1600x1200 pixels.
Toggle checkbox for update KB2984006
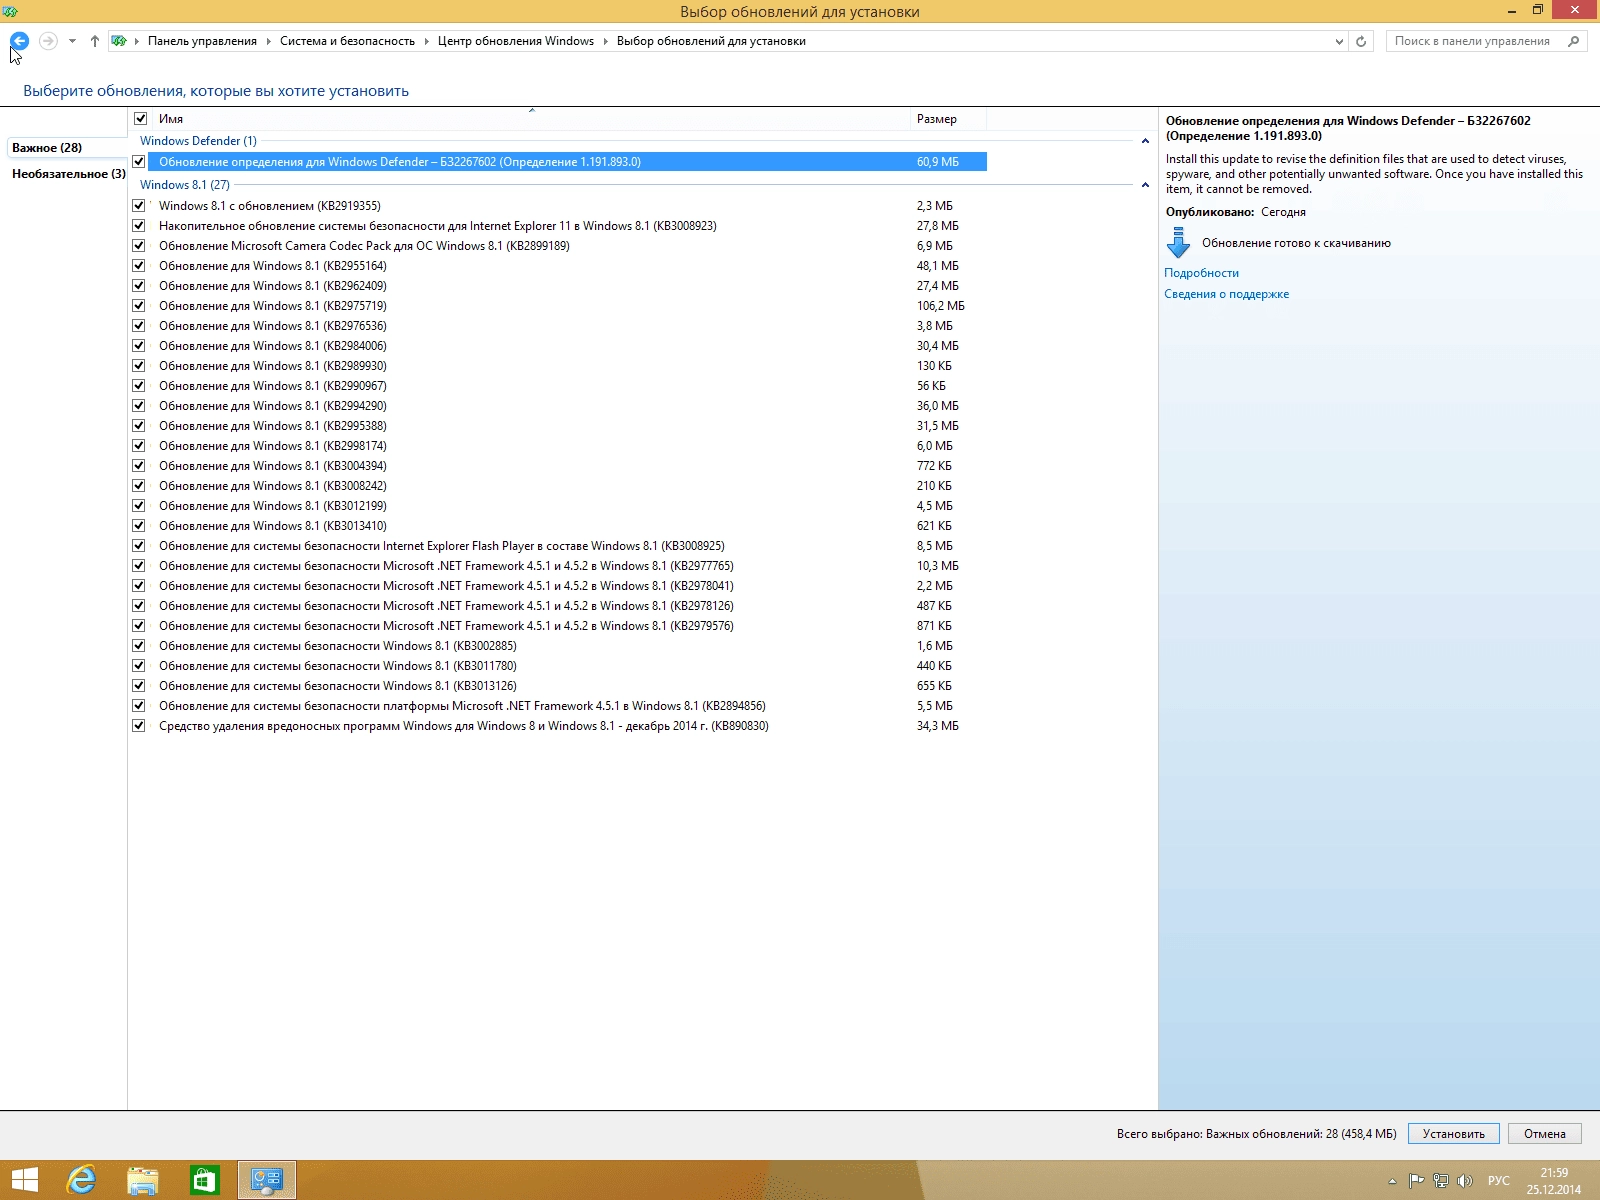(139, 345)
